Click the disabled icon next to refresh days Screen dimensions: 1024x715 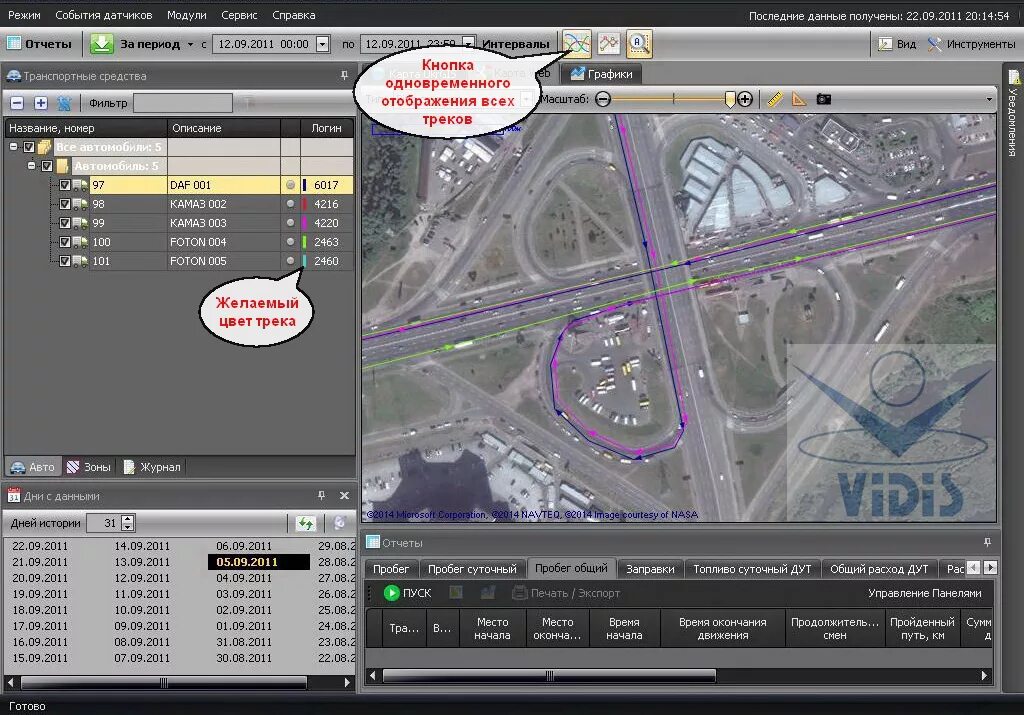(x=339, y=523)
